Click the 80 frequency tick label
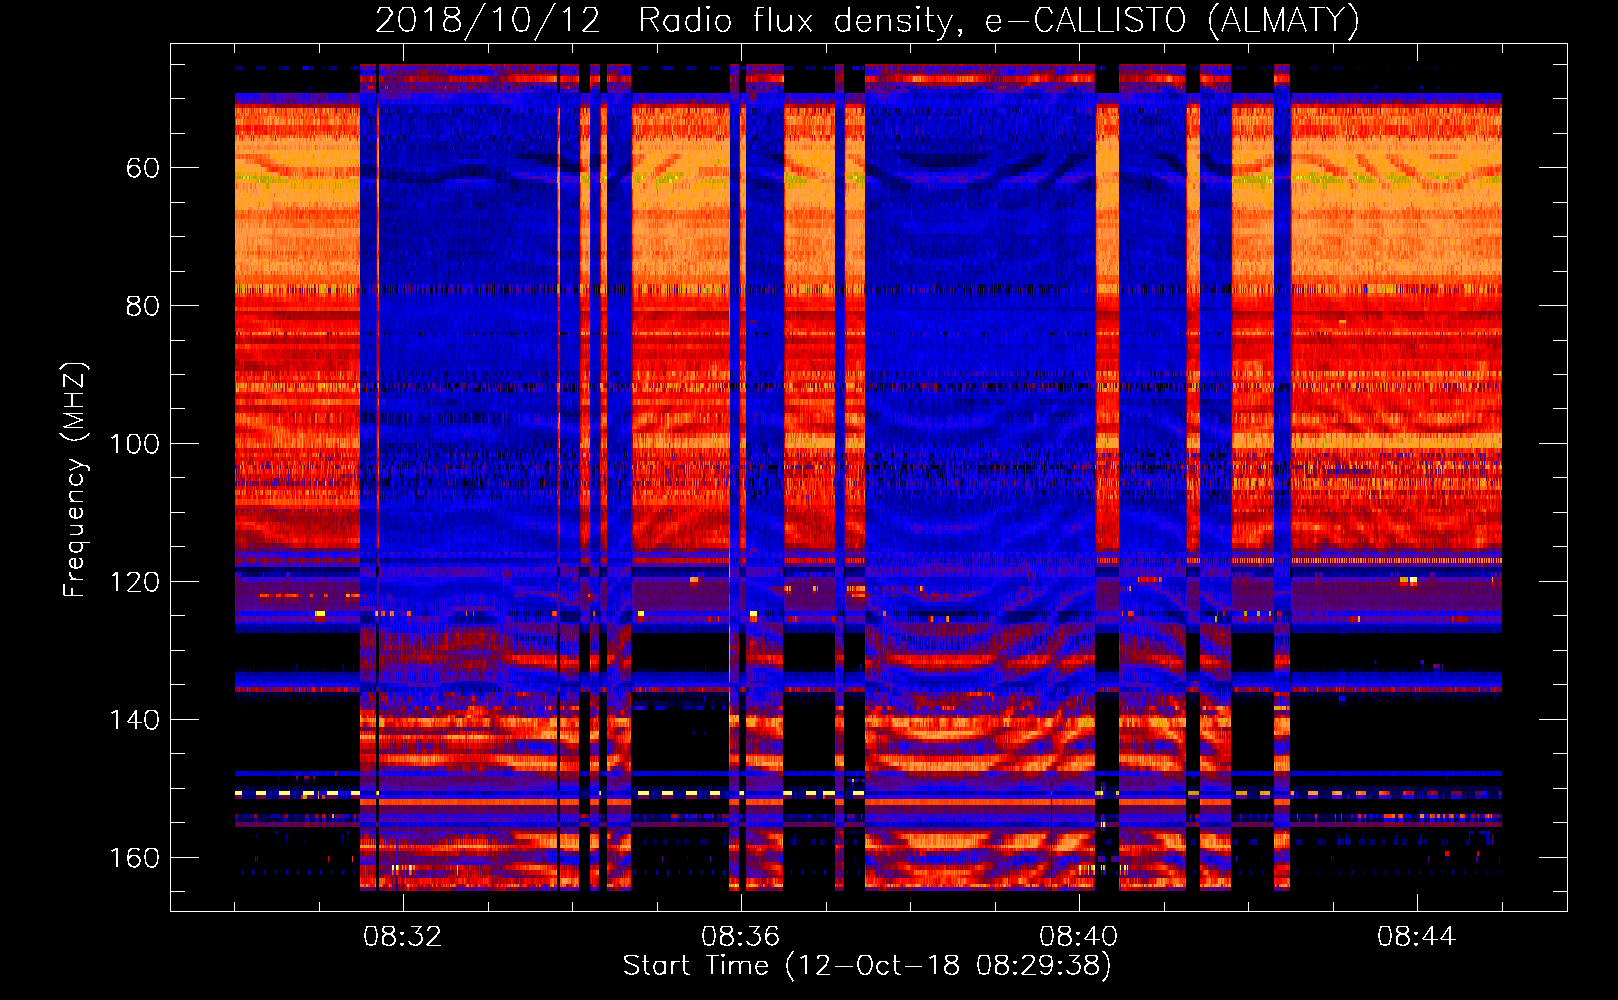Viewport: 1618px width, 1000px height. 142,306
